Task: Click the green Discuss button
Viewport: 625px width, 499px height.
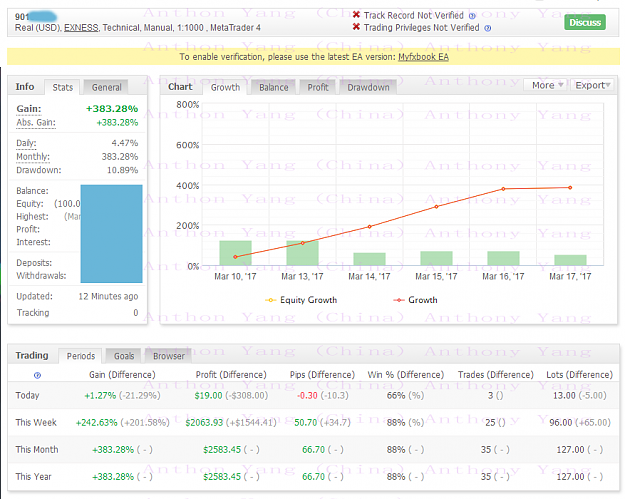Action: [x=585, y=22]
